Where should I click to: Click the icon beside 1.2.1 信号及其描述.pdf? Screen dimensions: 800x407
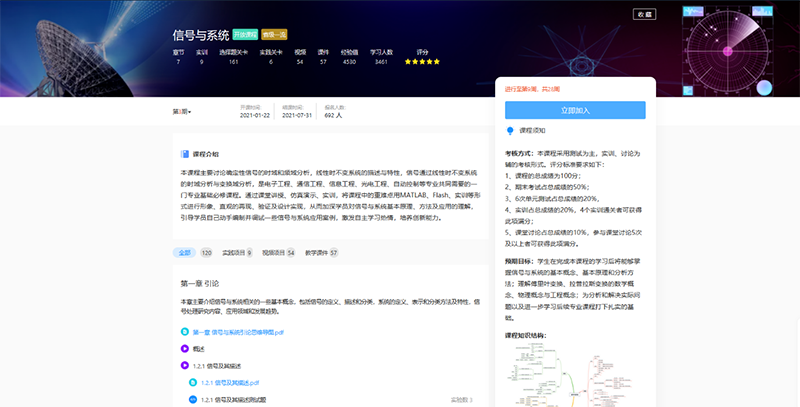[194, 382]
